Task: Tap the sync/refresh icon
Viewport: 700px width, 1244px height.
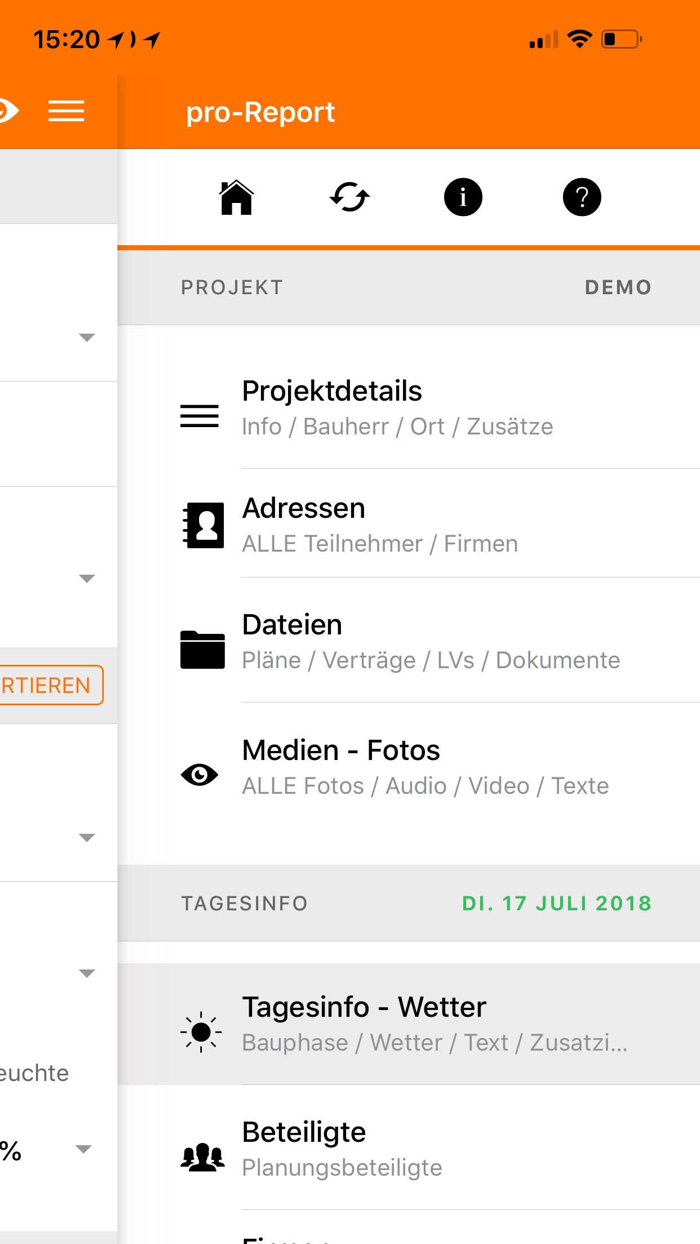Action: point(349,197)
